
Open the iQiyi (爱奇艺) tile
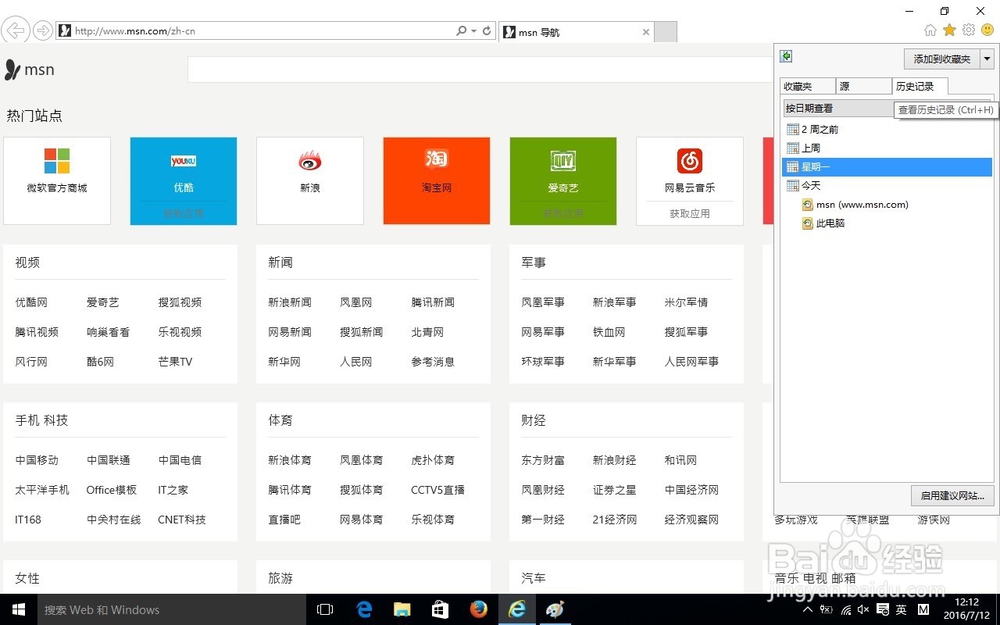[563, 181]
